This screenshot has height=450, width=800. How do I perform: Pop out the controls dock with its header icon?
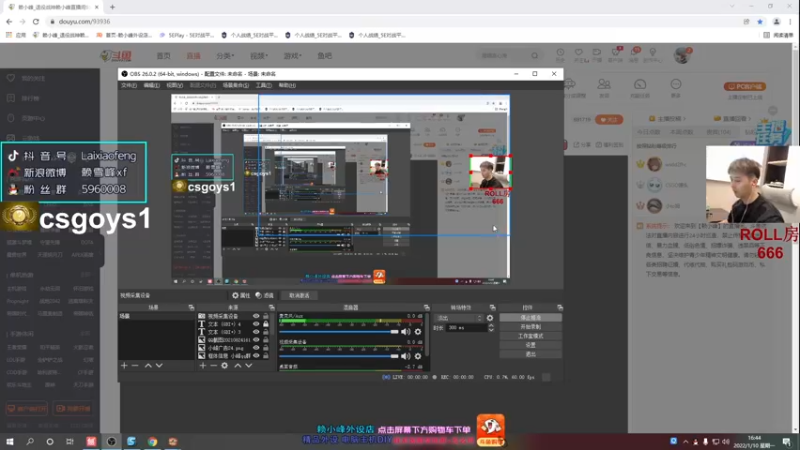[560, 308]
